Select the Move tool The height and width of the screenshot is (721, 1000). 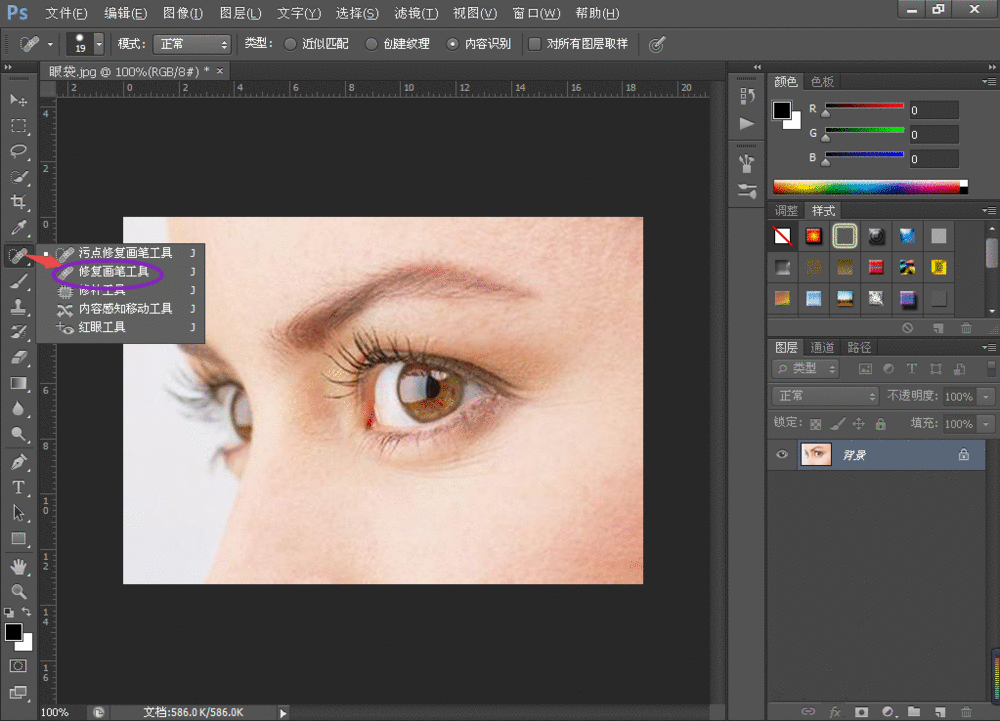tap(18, 100)
